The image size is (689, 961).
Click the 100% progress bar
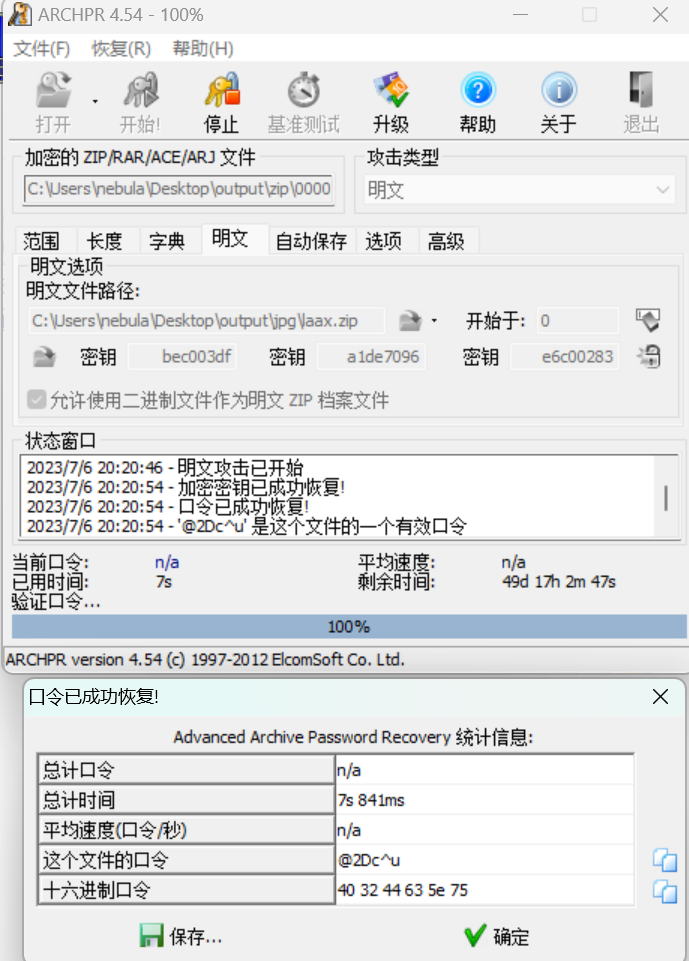[349, 627]
